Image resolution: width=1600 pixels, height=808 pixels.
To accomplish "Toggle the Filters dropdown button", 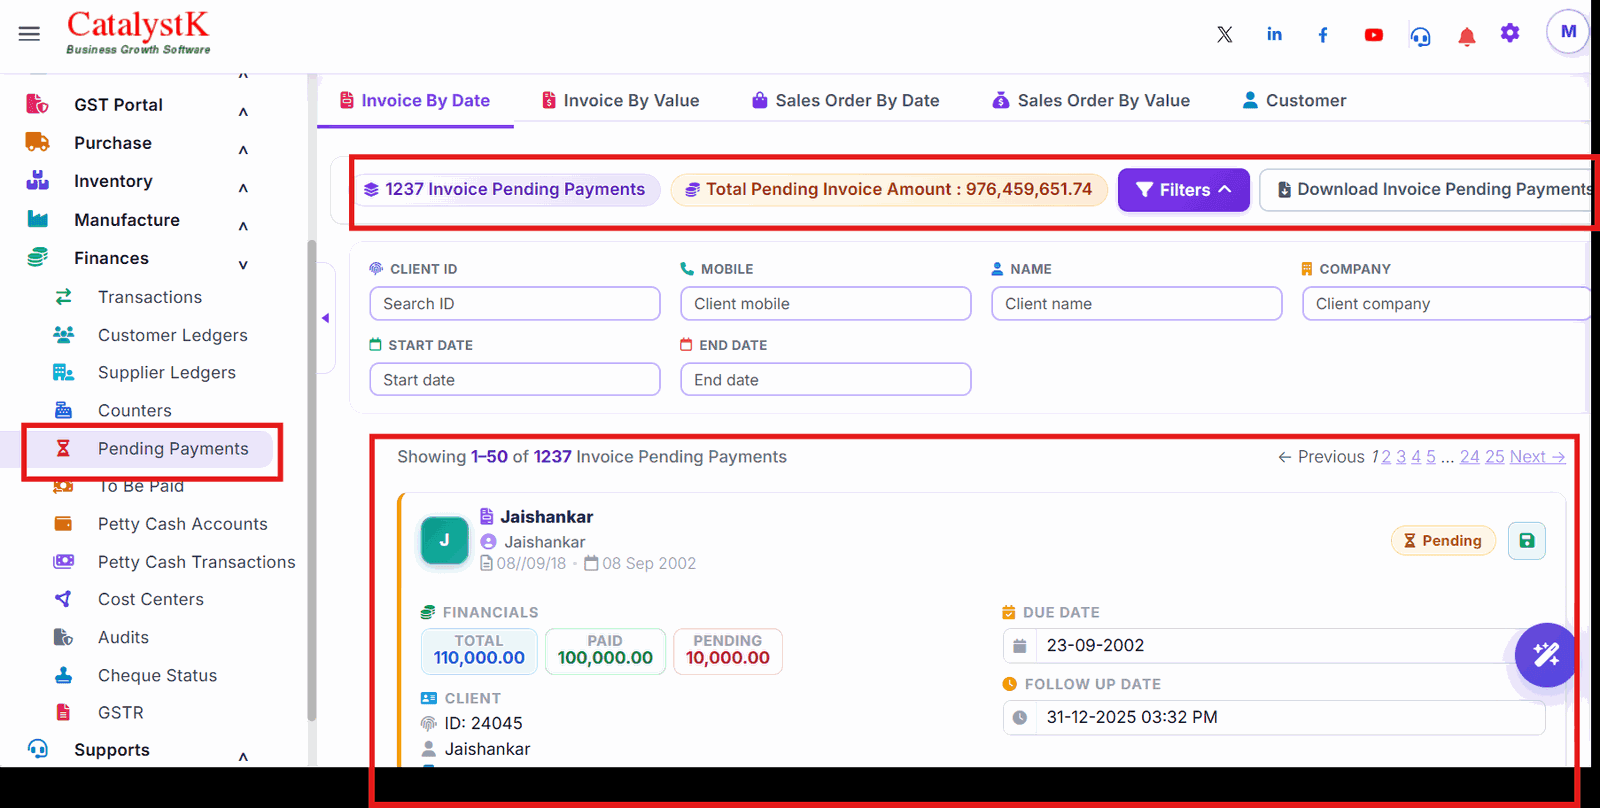I will 1183,190.
